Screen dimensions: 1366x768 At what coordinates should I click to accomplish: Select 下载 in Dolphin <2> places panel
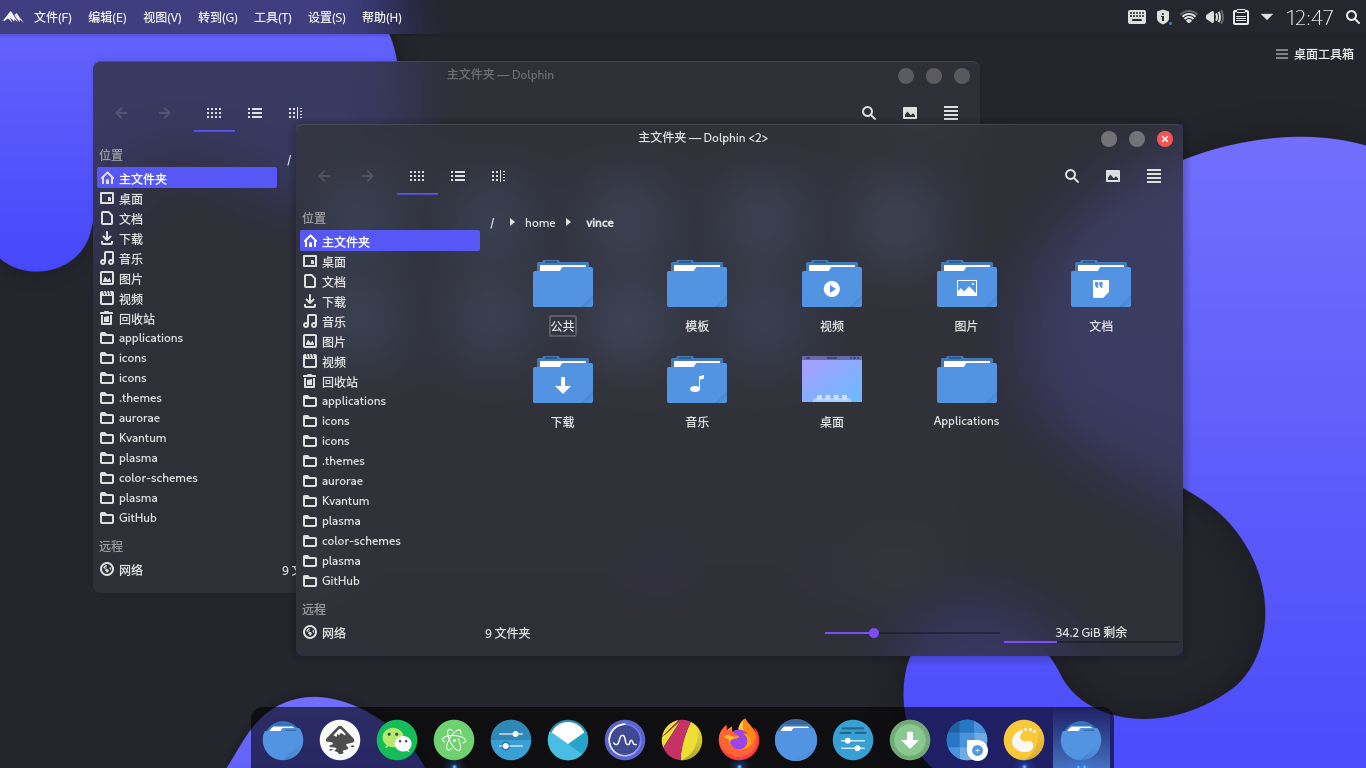click(390, 301)
